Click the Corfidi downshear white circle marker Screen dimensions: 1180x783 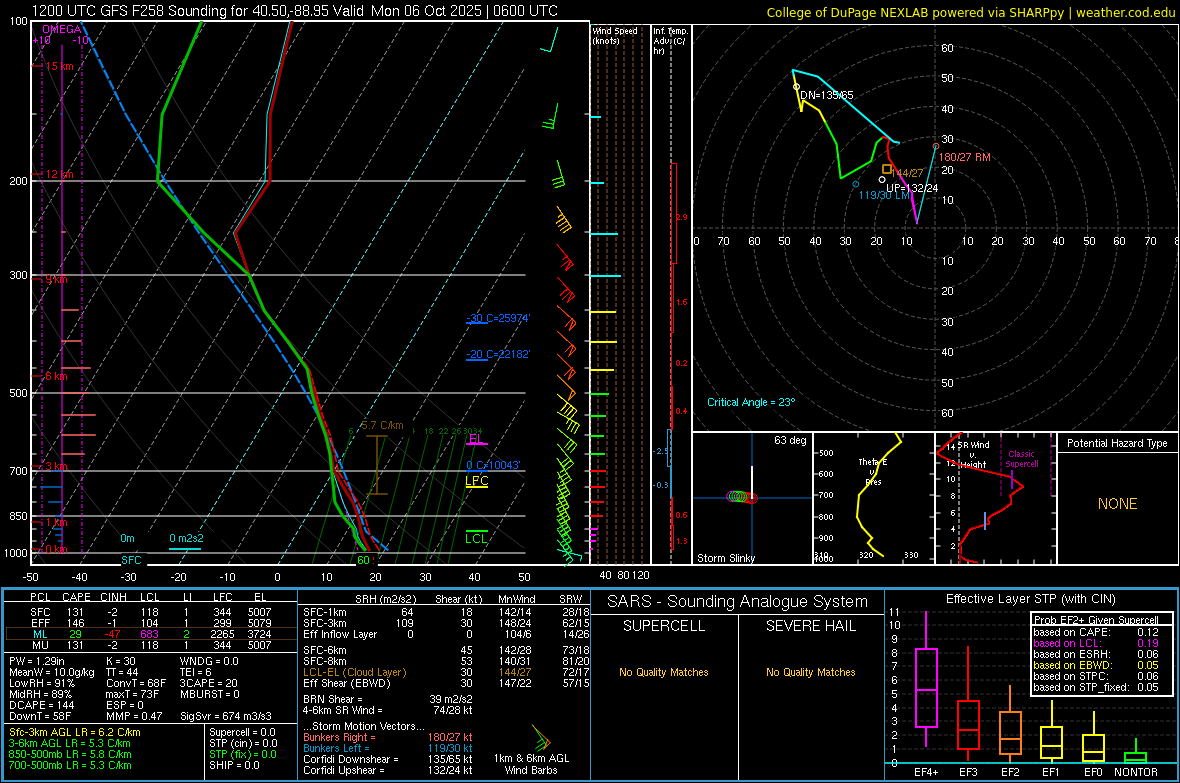tap(796, 87)
